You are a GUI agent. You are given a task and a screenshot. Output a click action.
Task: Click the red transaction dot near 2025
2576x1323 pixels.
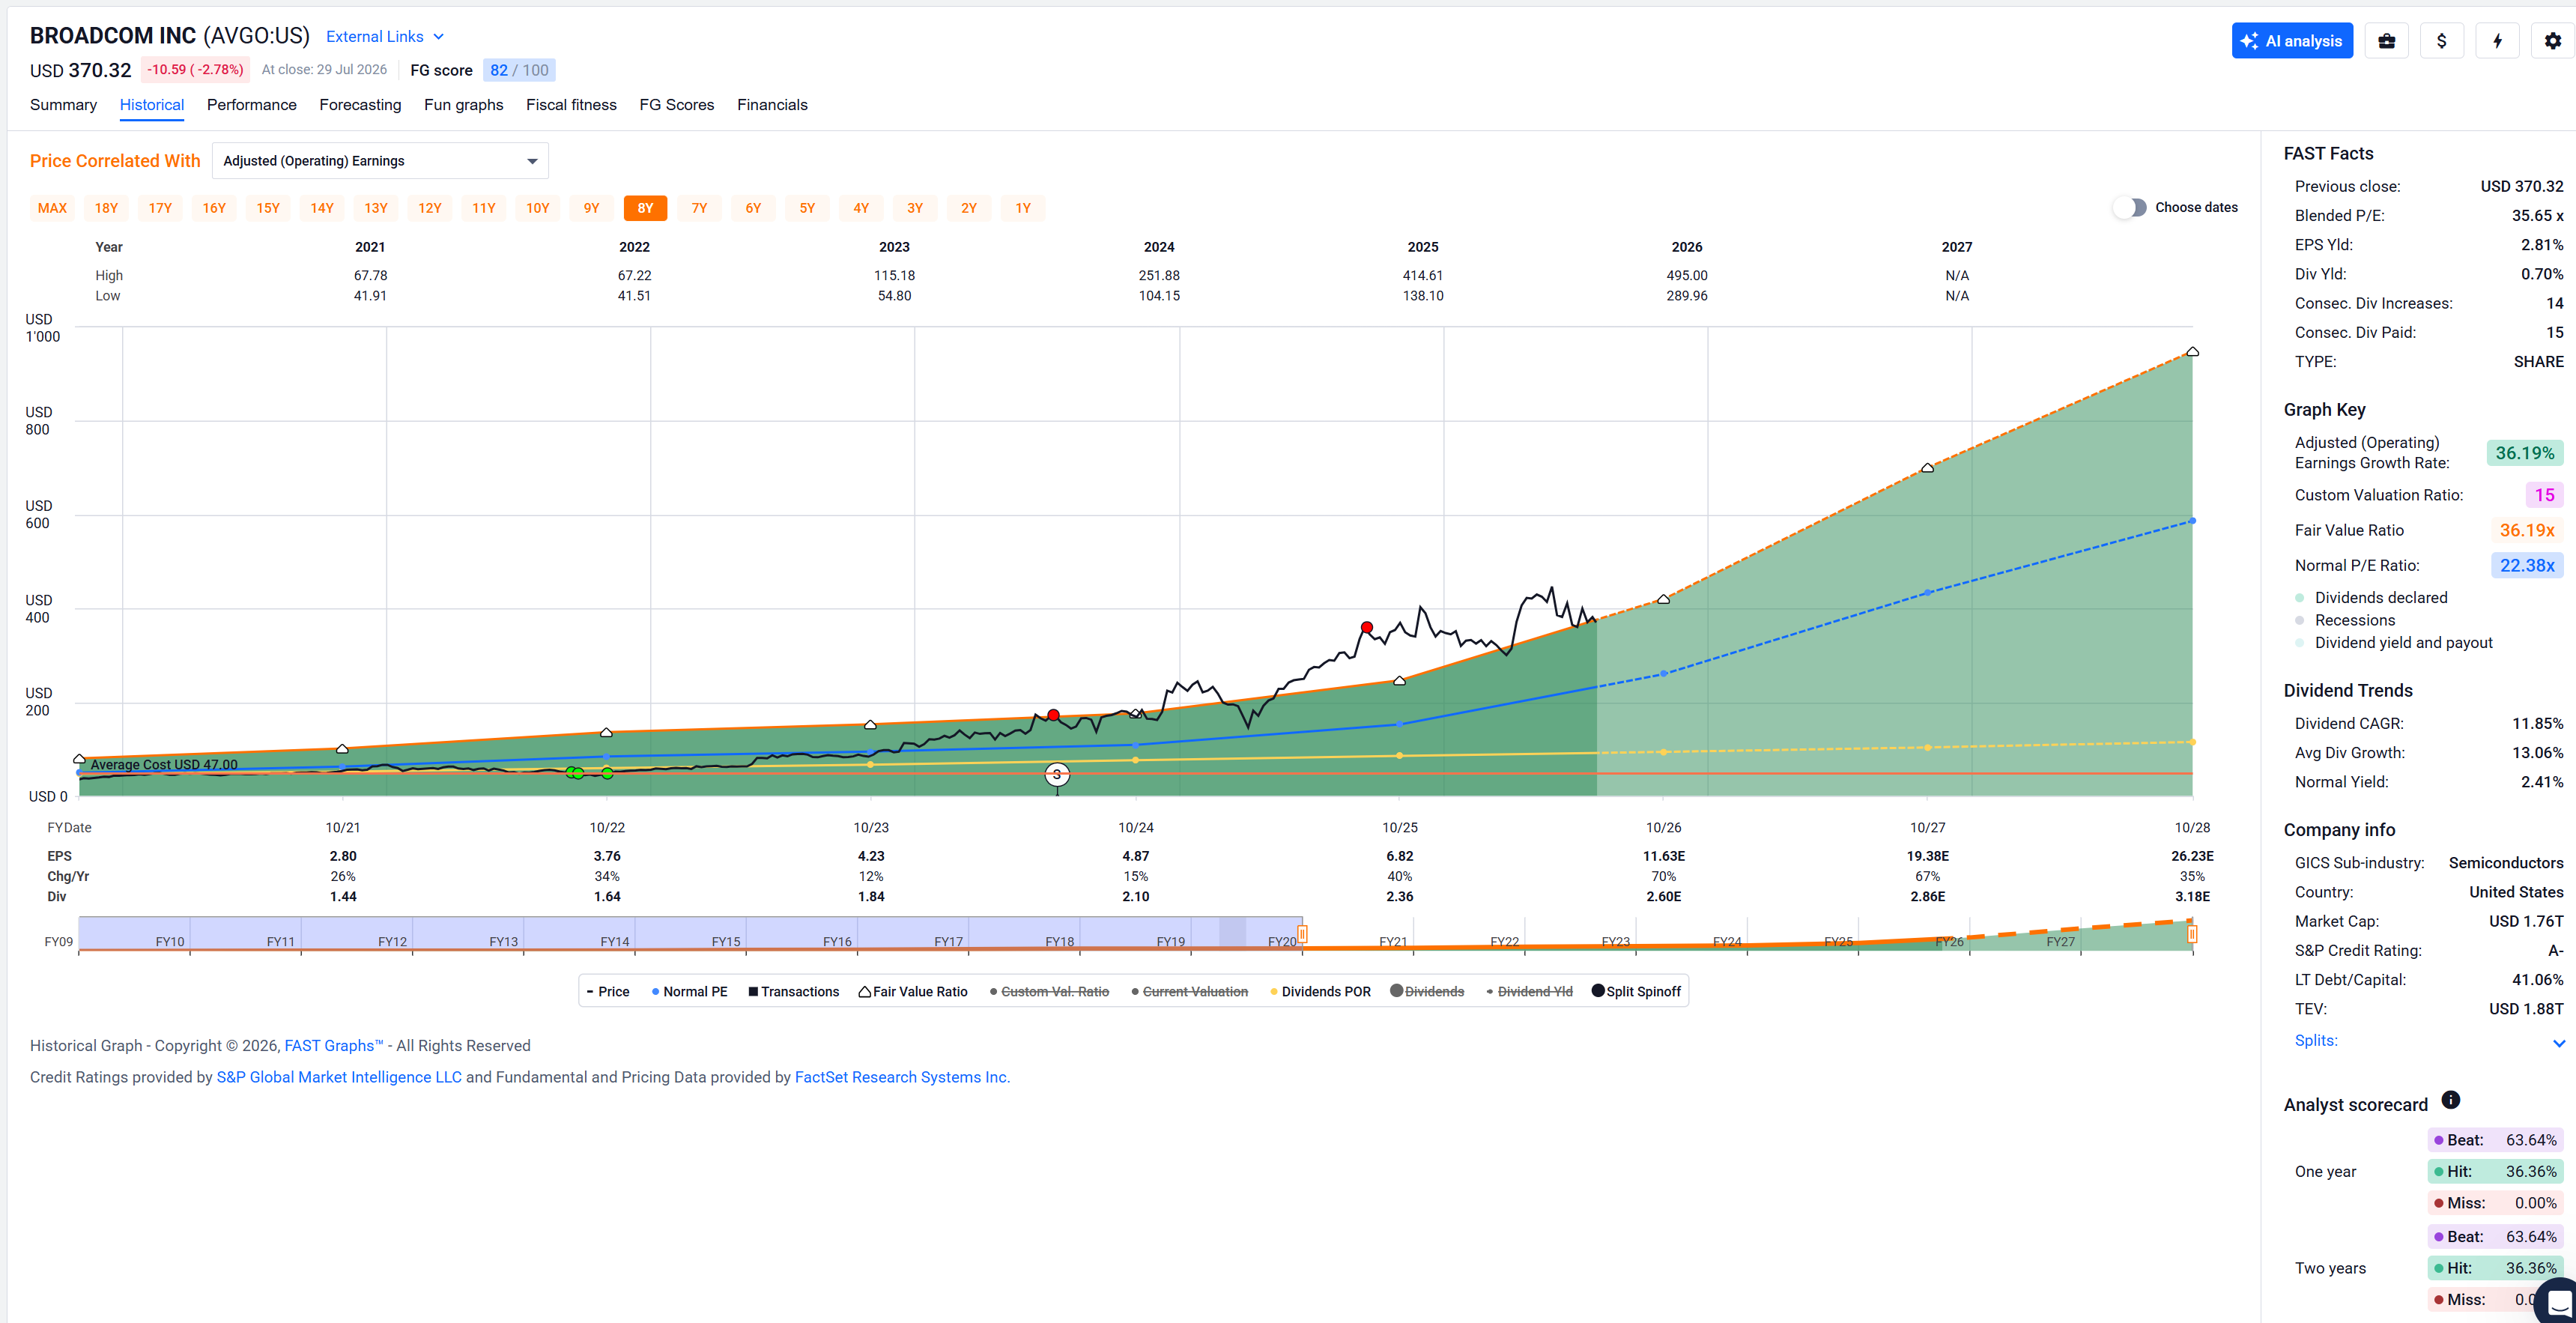pyautogui.click(x=1367, y=628)
